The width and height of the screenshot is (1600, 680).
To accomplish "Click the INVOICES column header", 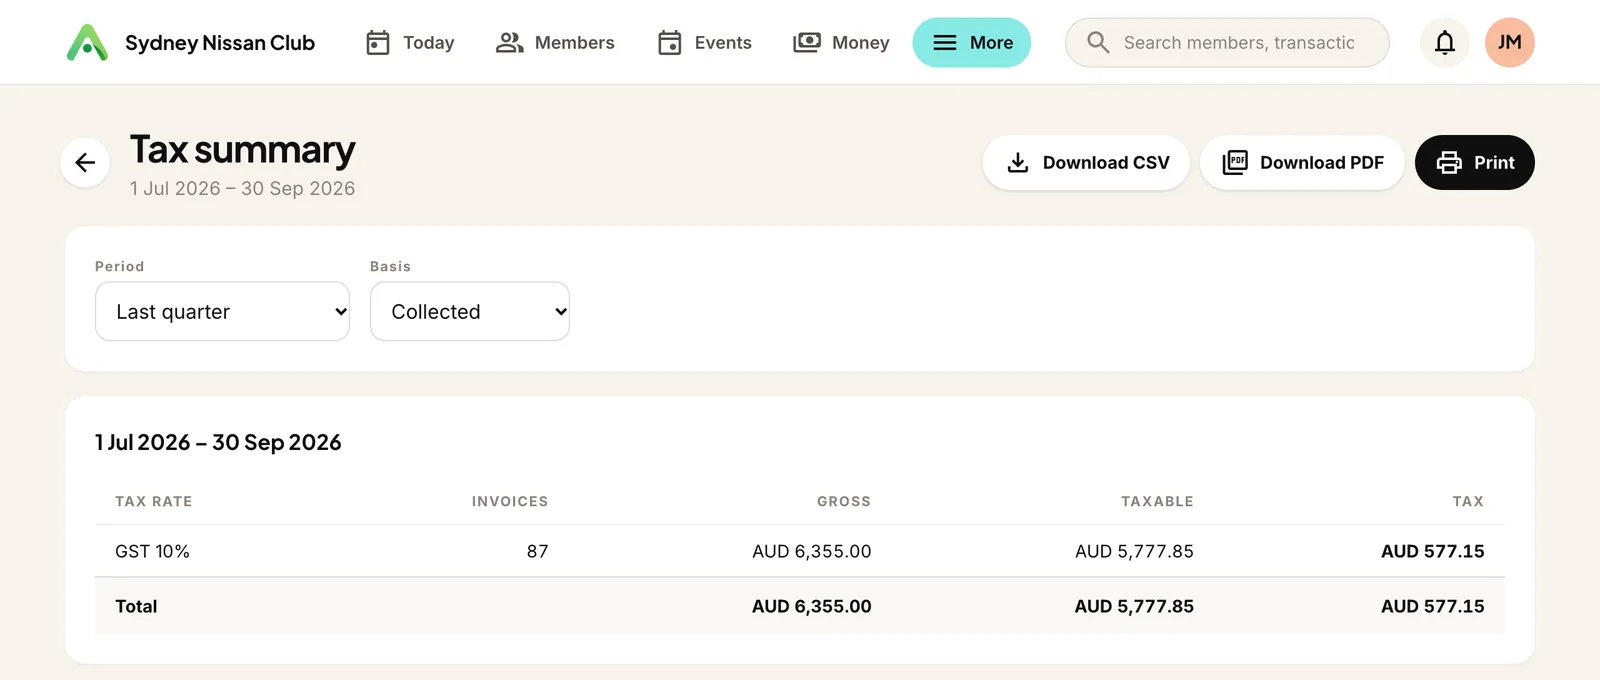I will (x=510, y=501).
